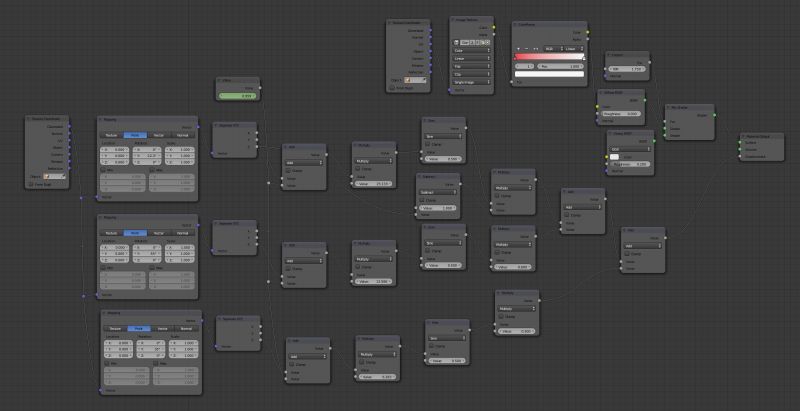Click the green BSDF output socket of Diffuse BSDF
800x411 pixels.
pyautogui.click(x=645, y=100)
